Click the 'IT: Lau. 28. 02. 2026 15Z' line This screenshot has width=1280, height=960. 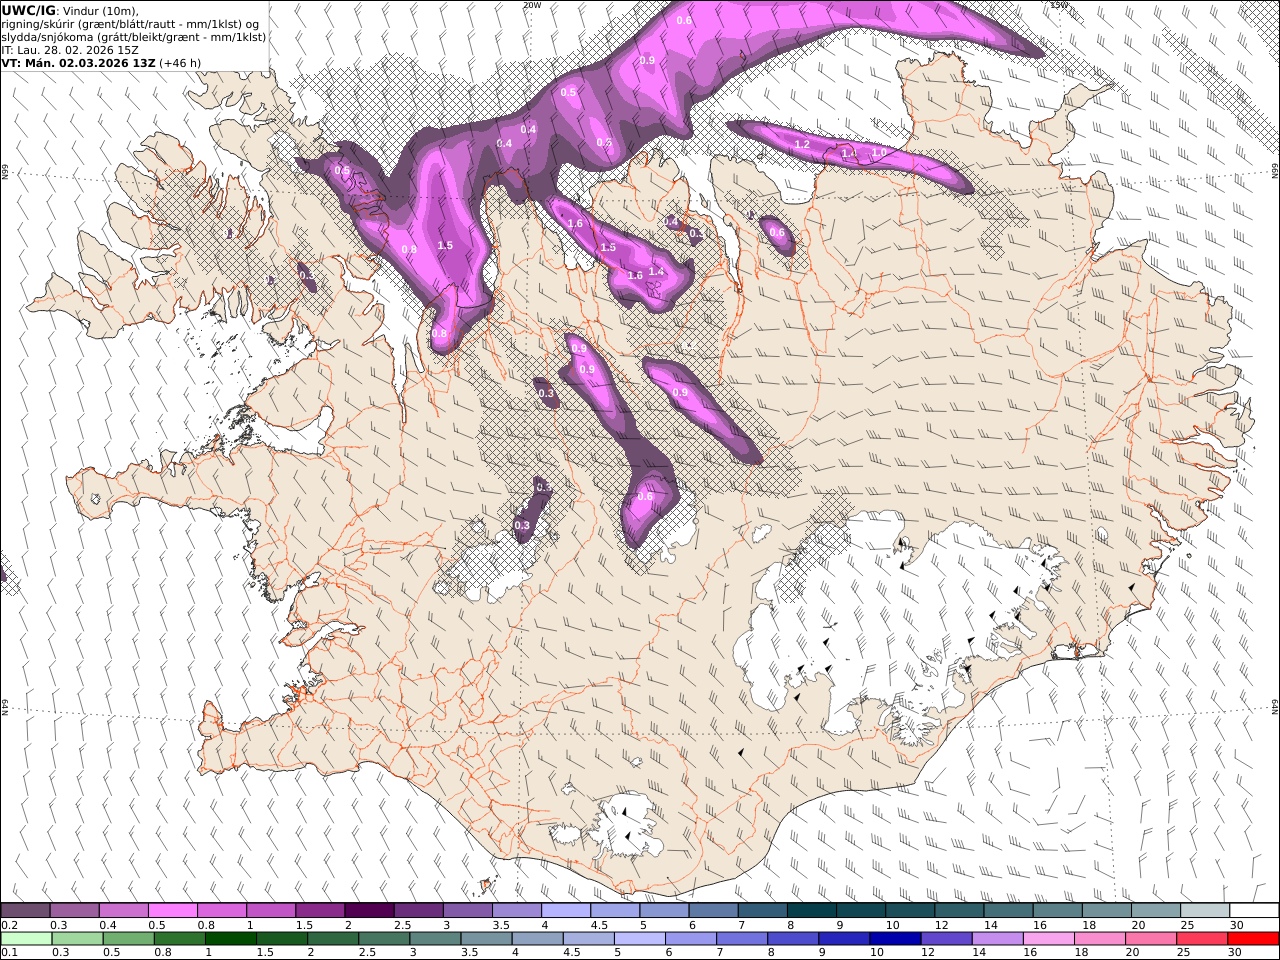point(70,49)
